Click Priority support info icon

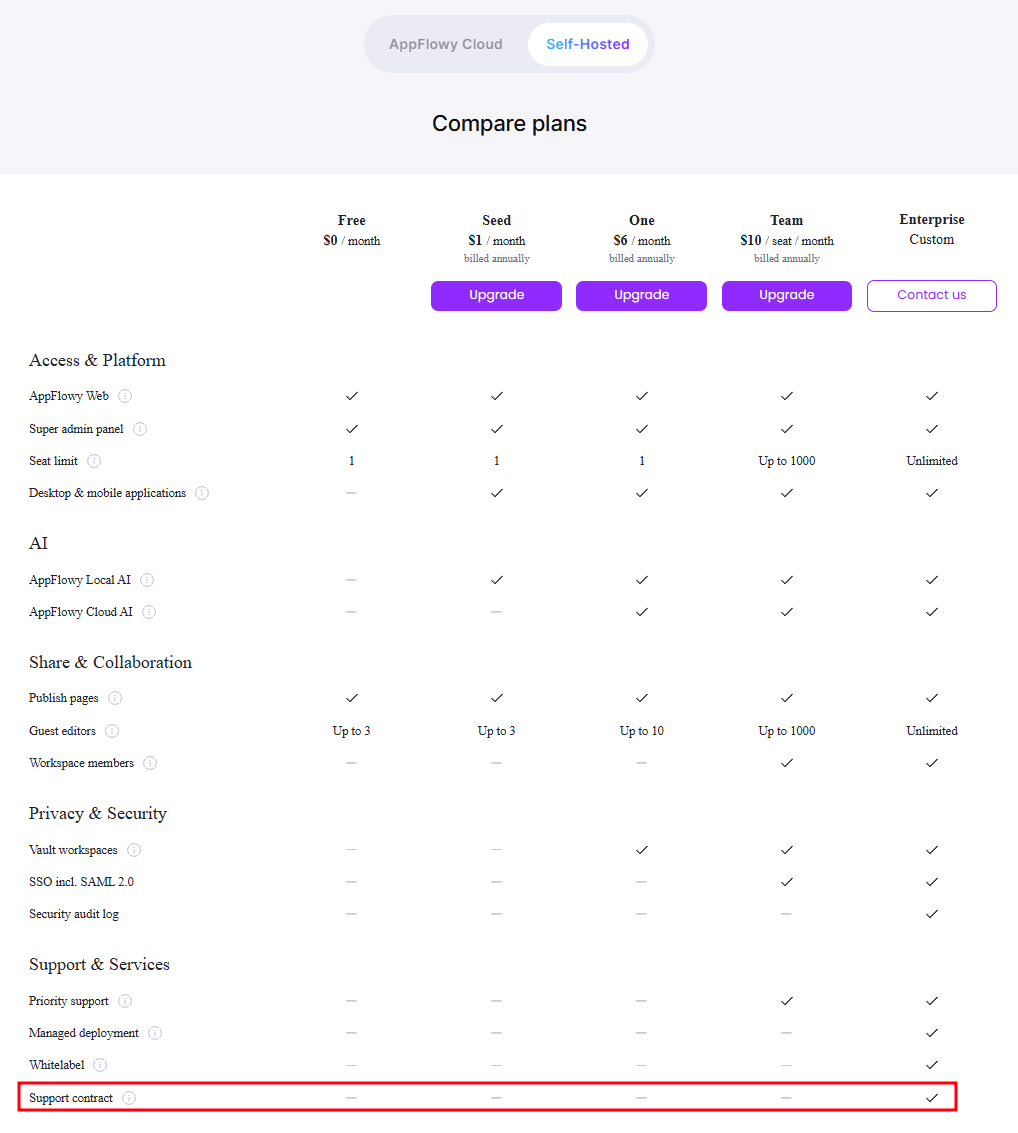pyautogui.click(x=125, y=1001)
